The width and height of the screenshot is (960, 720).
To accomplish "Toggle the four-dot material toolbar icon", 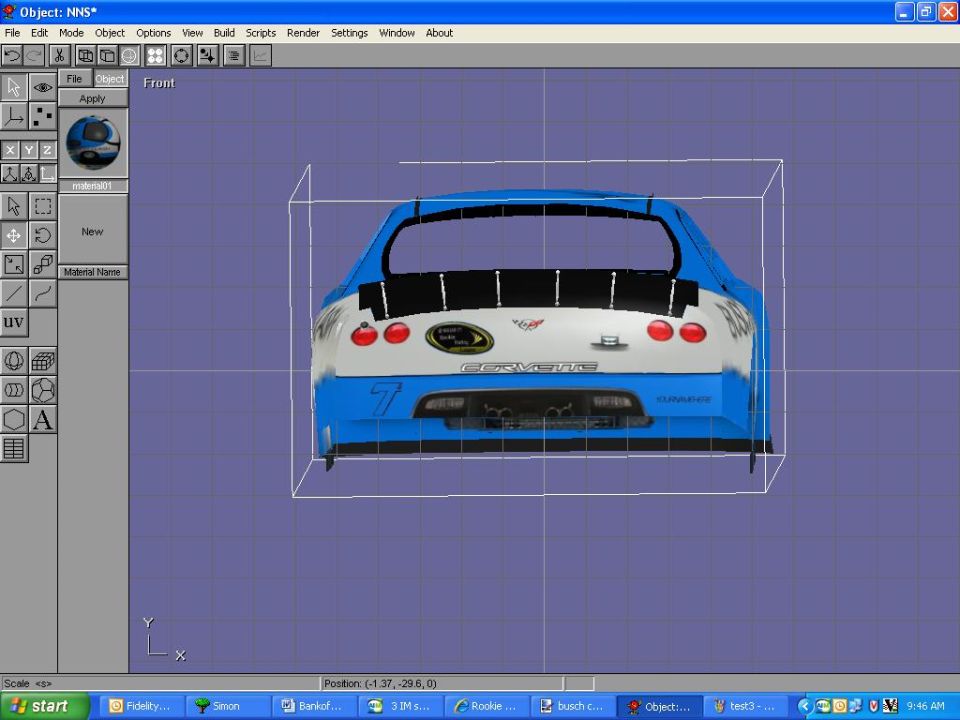I will [156, 56].
